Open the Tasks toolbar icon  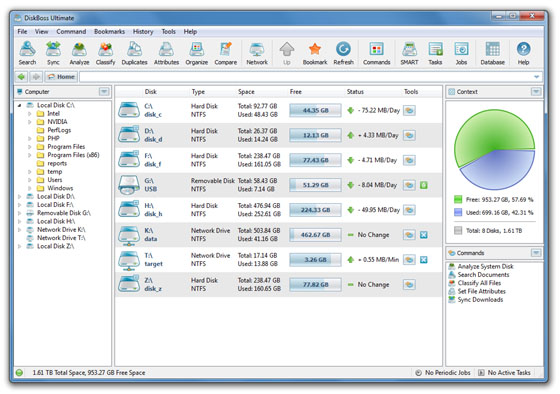[435, 53]
